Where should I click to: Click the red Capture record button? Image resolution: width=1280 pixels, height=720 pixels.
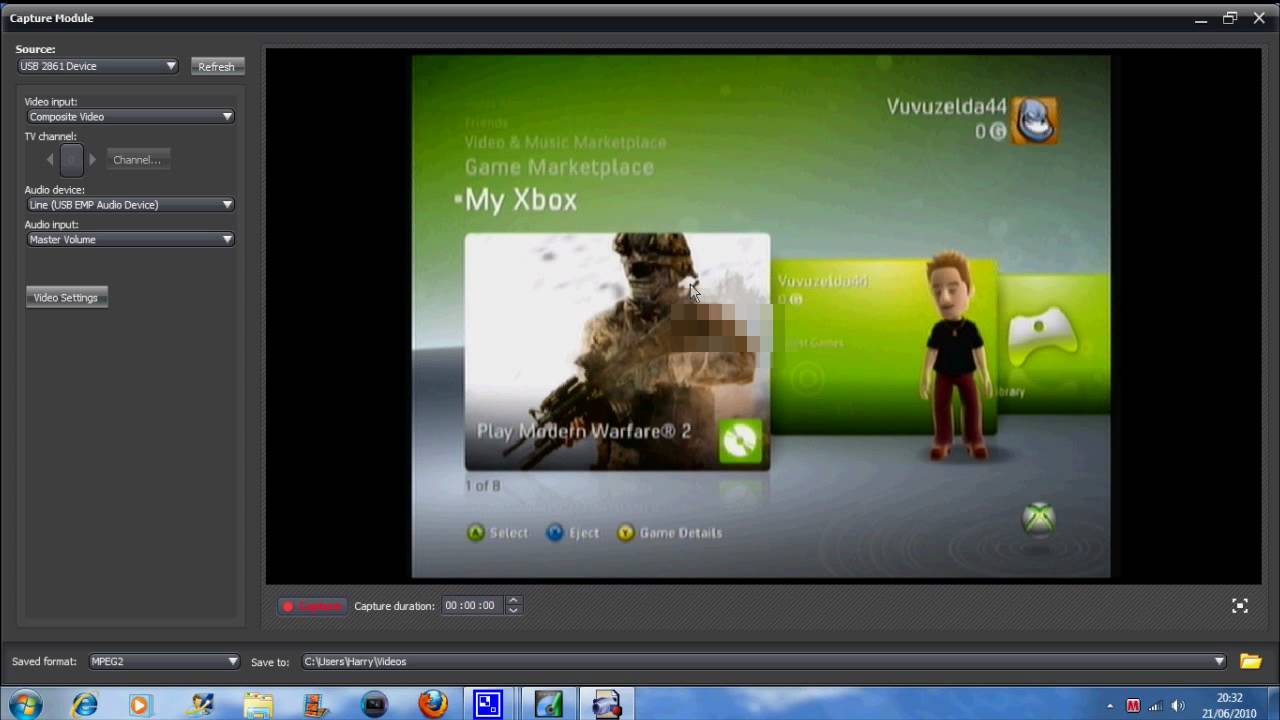coord(312,606)
